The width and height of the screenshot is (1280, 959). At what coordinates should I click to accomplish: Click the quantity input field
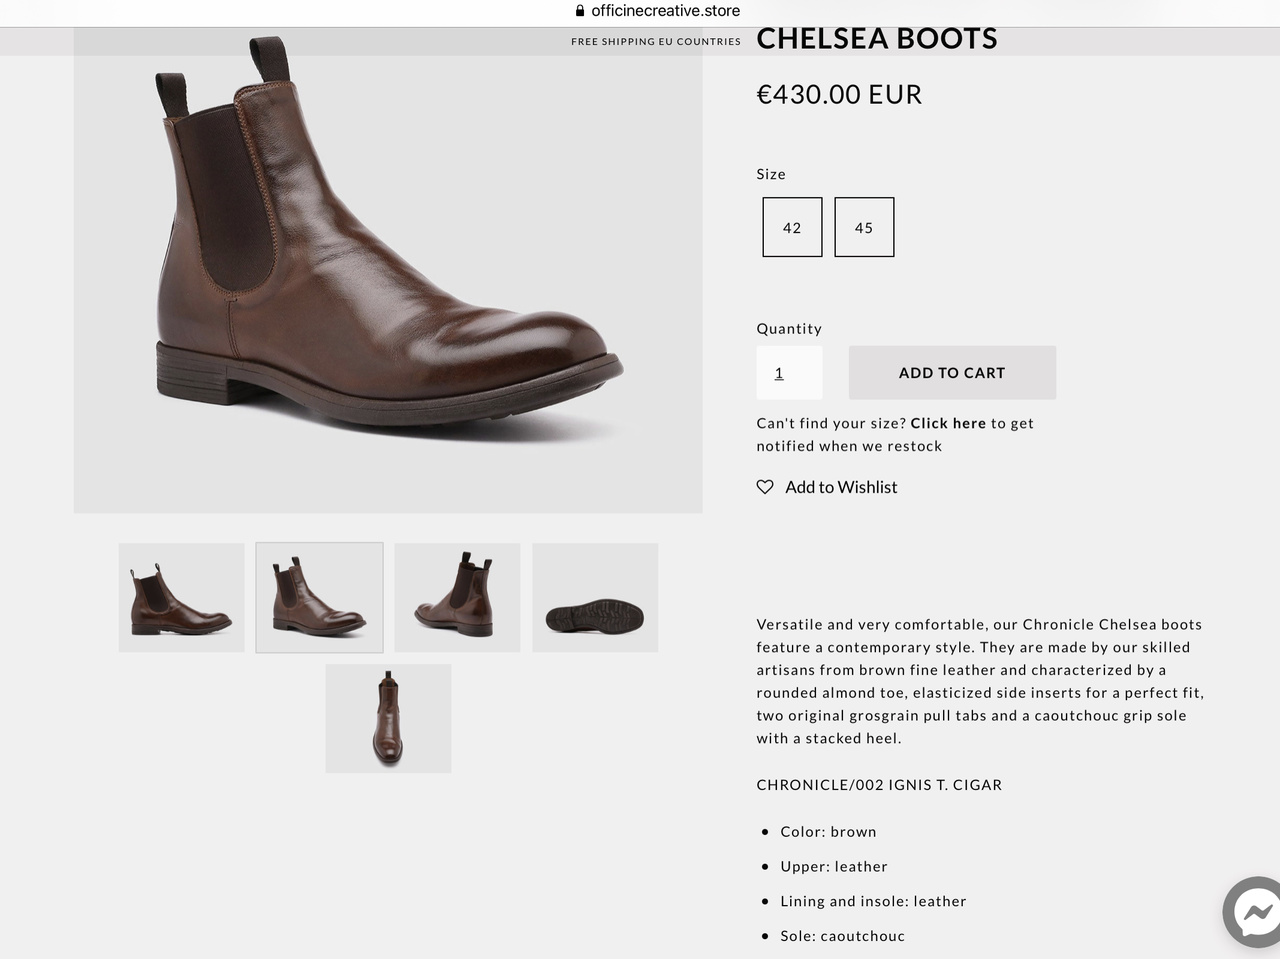(x=789, y=373)
